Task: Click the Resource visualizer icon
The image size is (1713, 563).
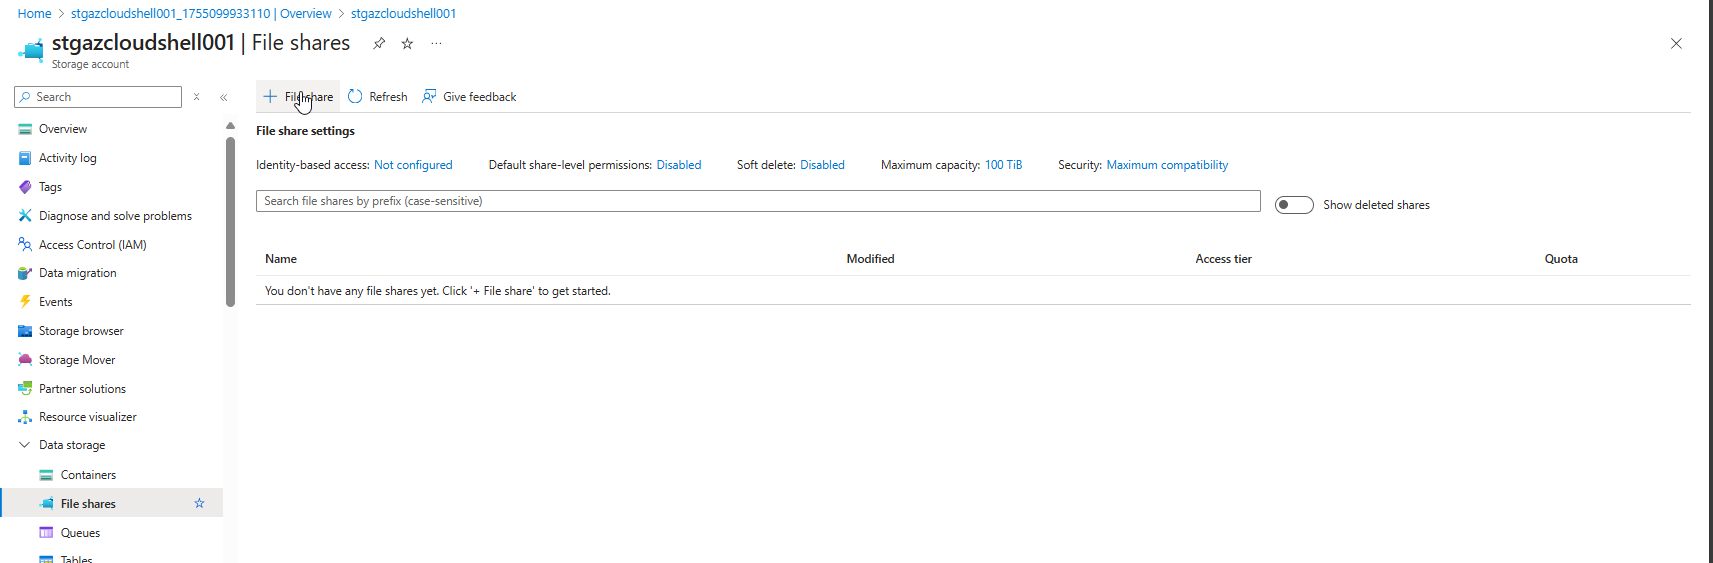Action: click(x=25, y=417)
